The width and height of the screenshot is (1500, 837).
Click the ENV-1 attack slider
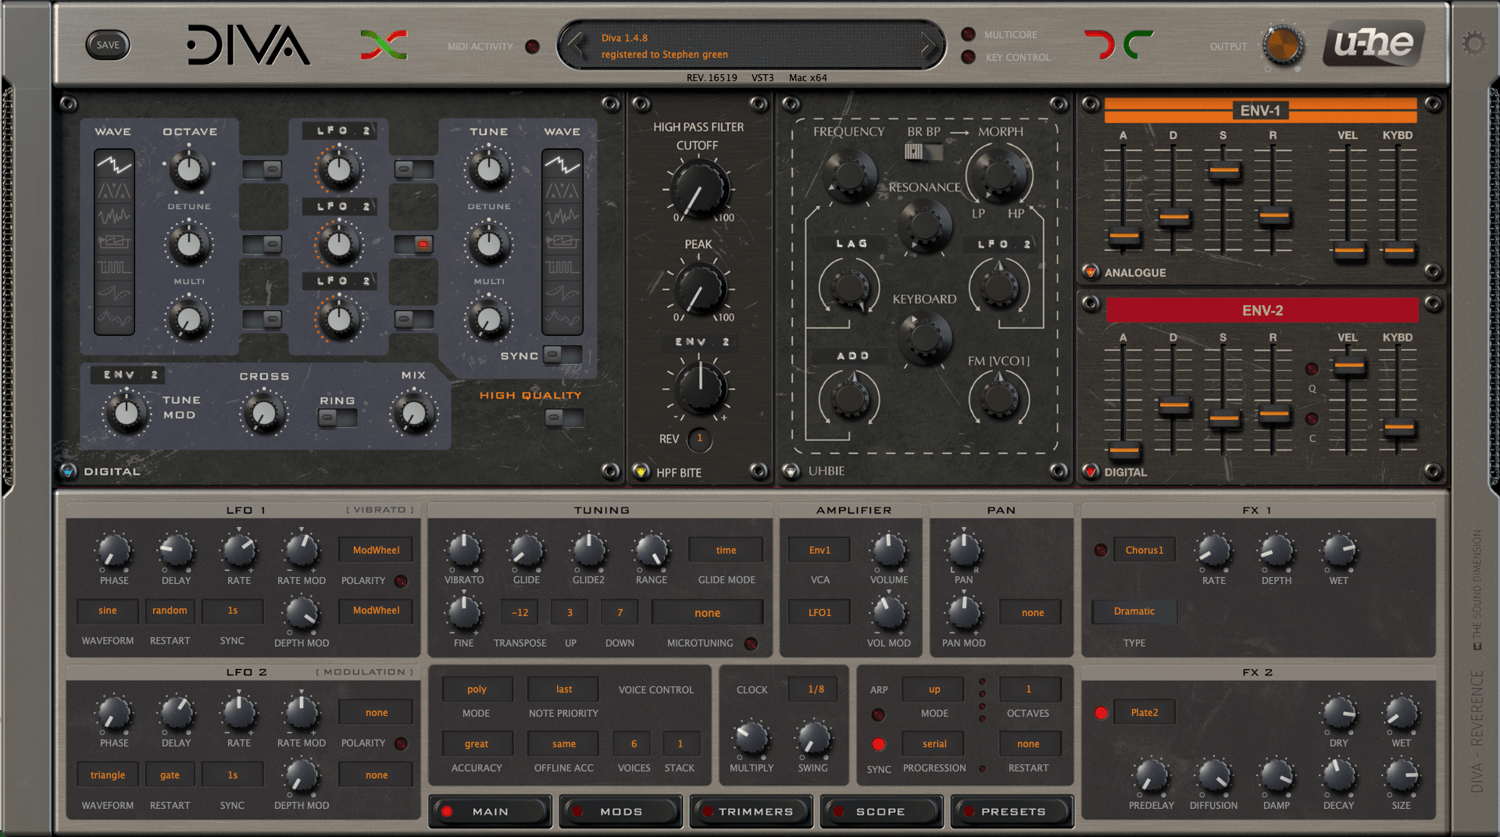(1124, 237)
